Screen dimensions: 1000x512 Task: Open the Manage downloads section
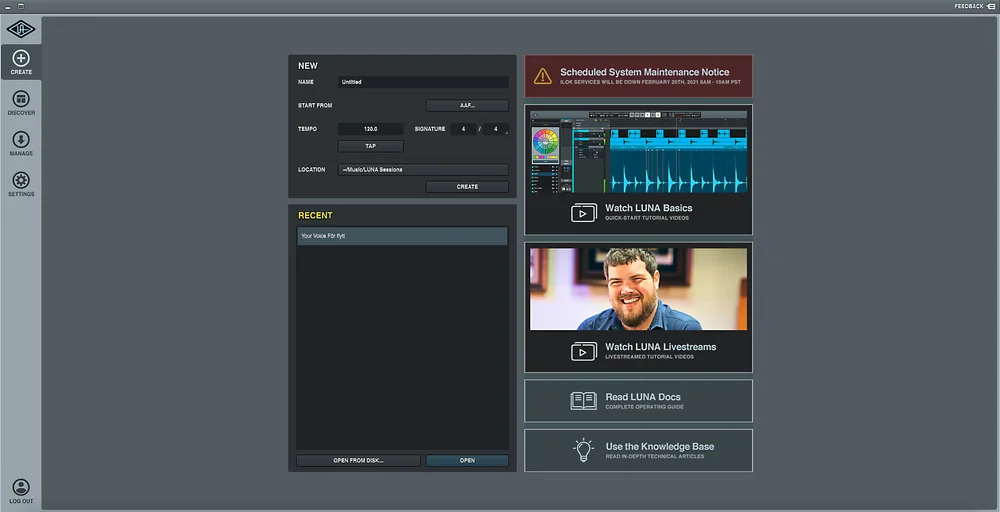point(21,144)
